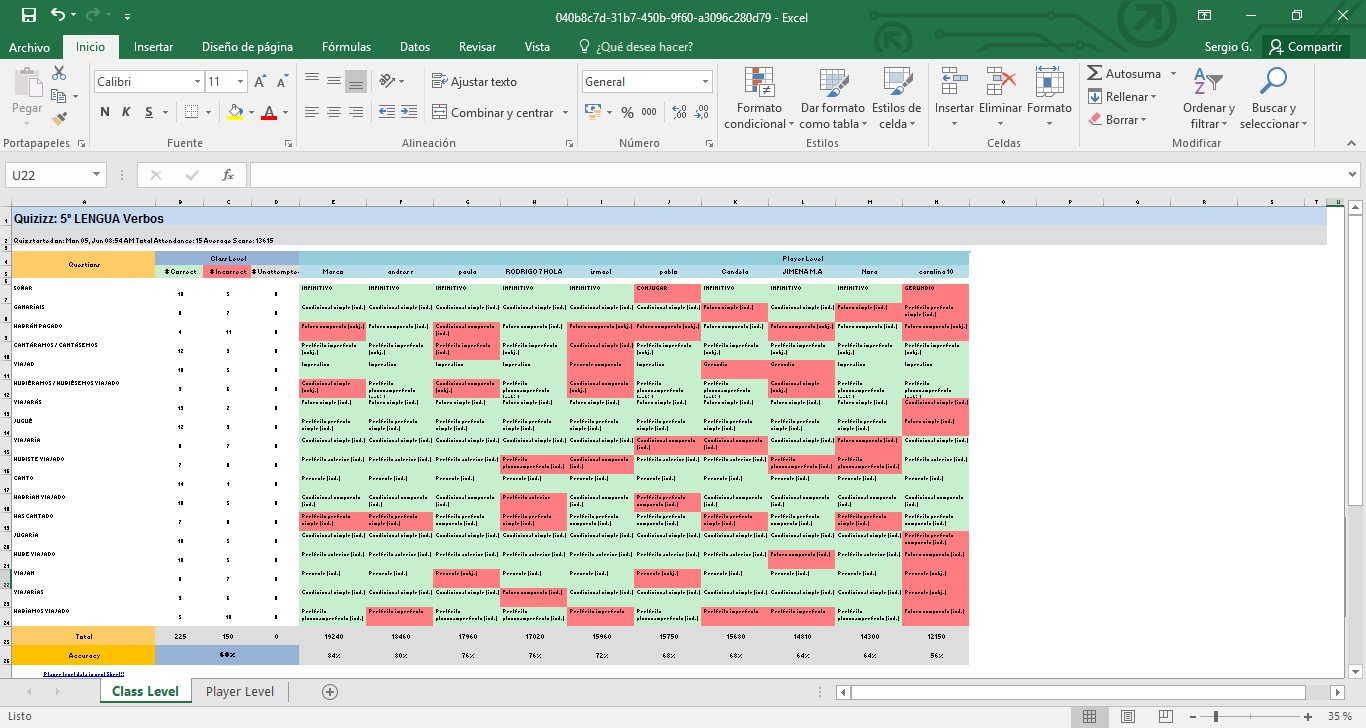The height and width of the screenshot is (728, 1366).
Task: Toggle Italic (K) formatting
Action: pyautogui.click(x=127, y=113)
